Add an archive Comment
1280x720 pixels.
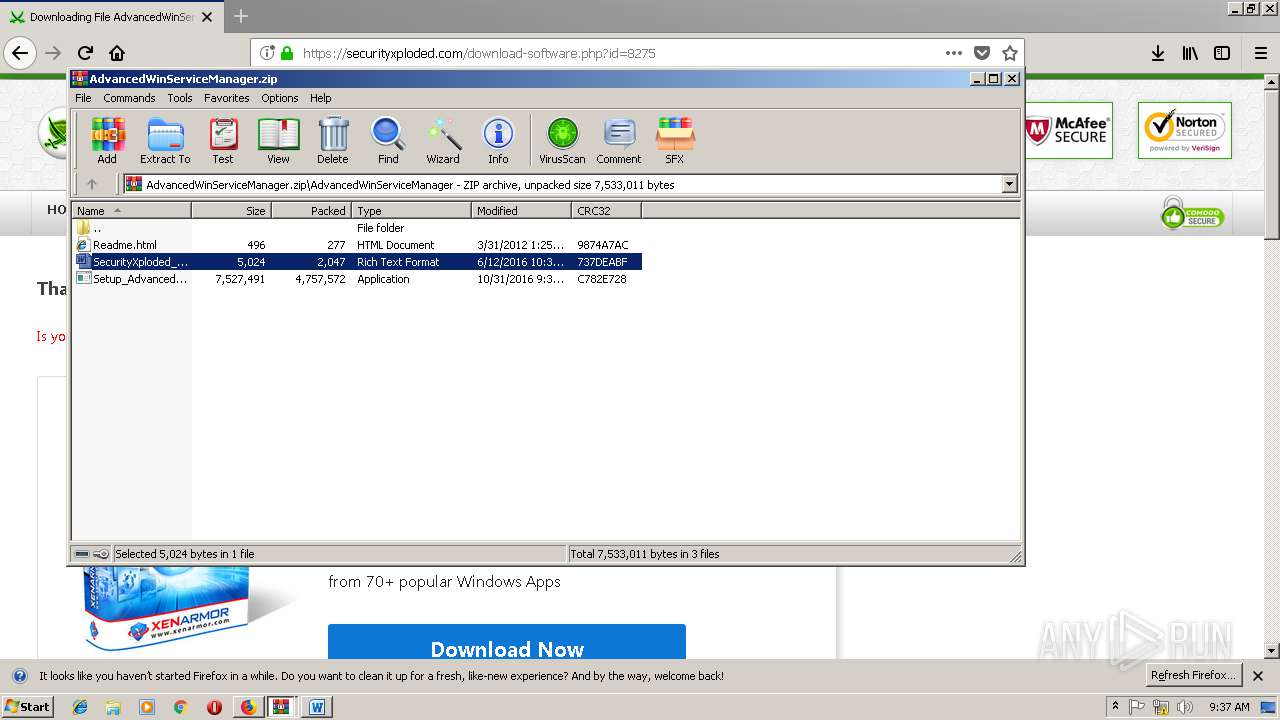619,140
